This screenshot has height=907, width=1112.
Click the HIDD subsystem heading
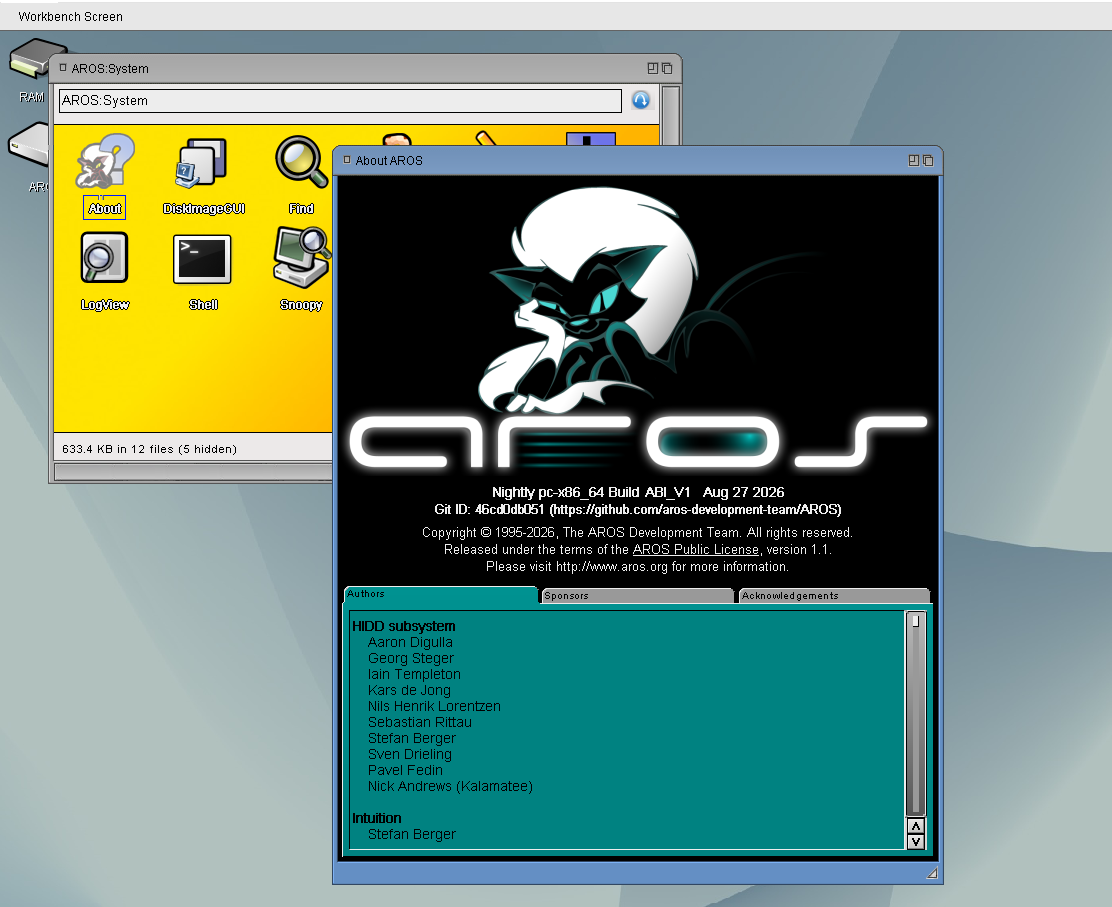pos(404,626)
